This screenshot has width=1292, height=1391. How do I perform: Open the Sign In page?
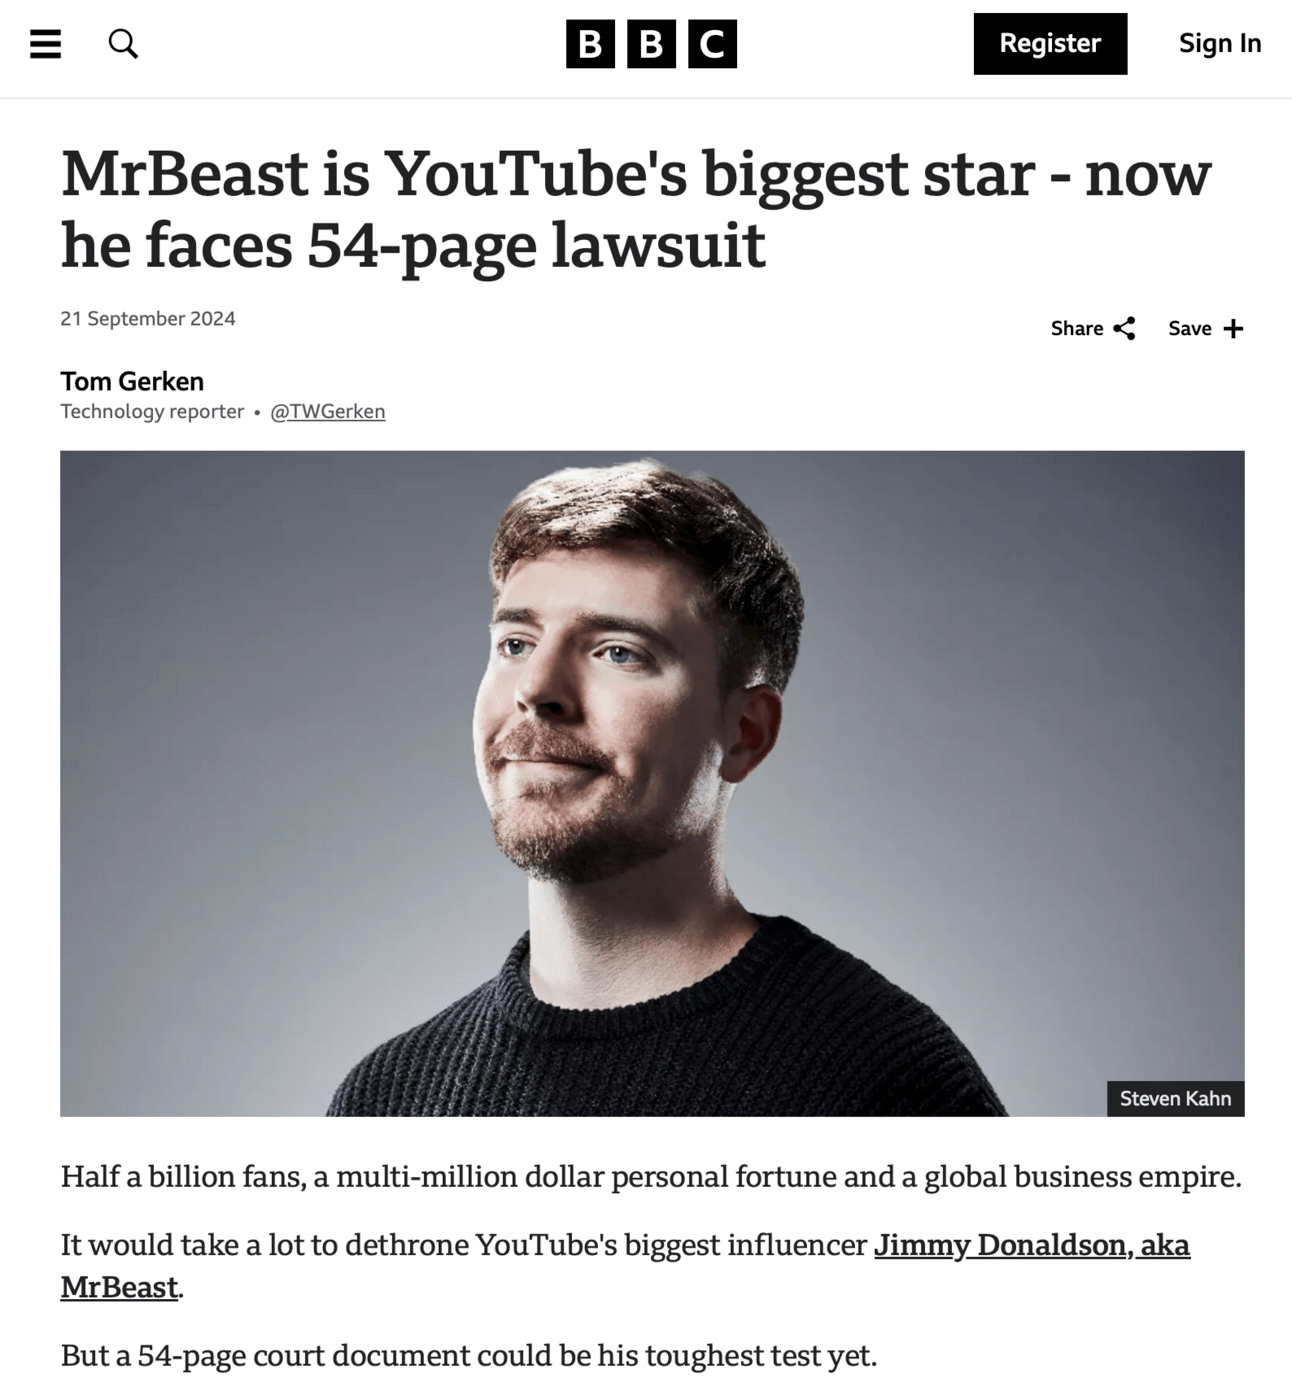click(x=1220, y=44)
